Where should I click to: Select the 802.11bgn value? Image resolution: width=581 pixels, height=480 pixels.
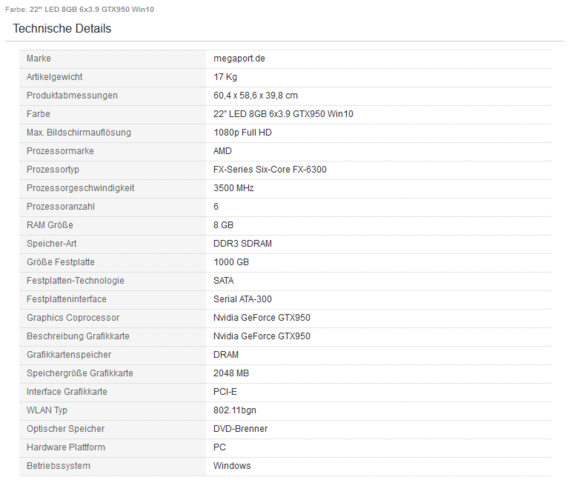[x=235, y=411]
